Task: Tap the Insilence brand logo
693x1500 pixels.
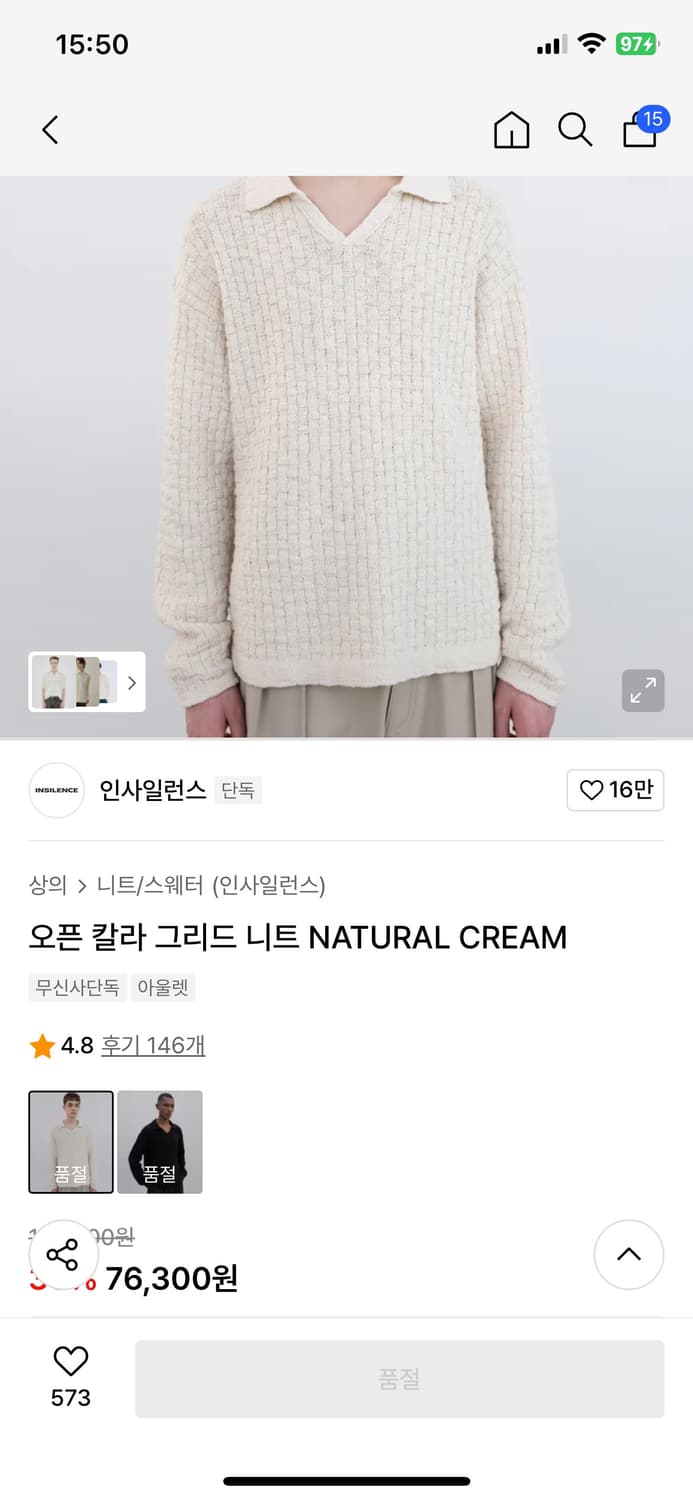Action: 57,790
